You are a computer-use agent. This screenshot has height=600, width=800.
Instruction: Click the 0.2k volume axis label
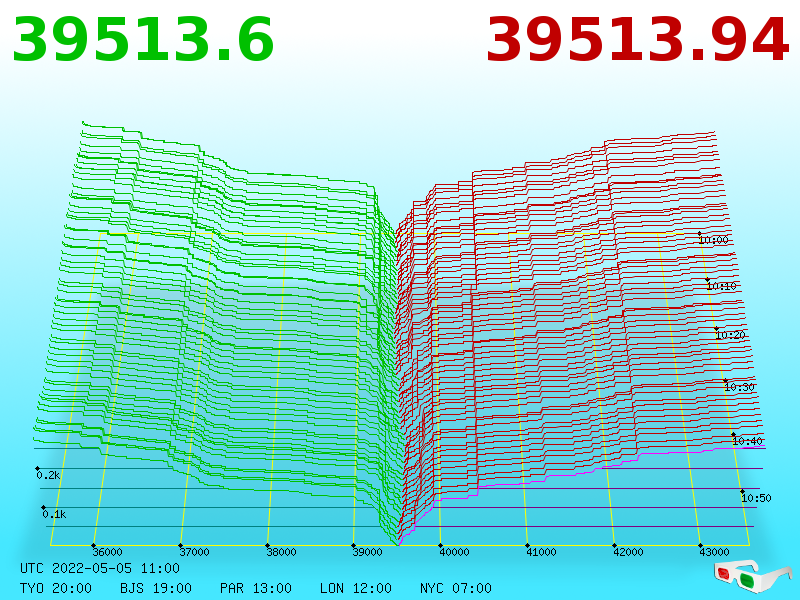click(x=48, y=475)
